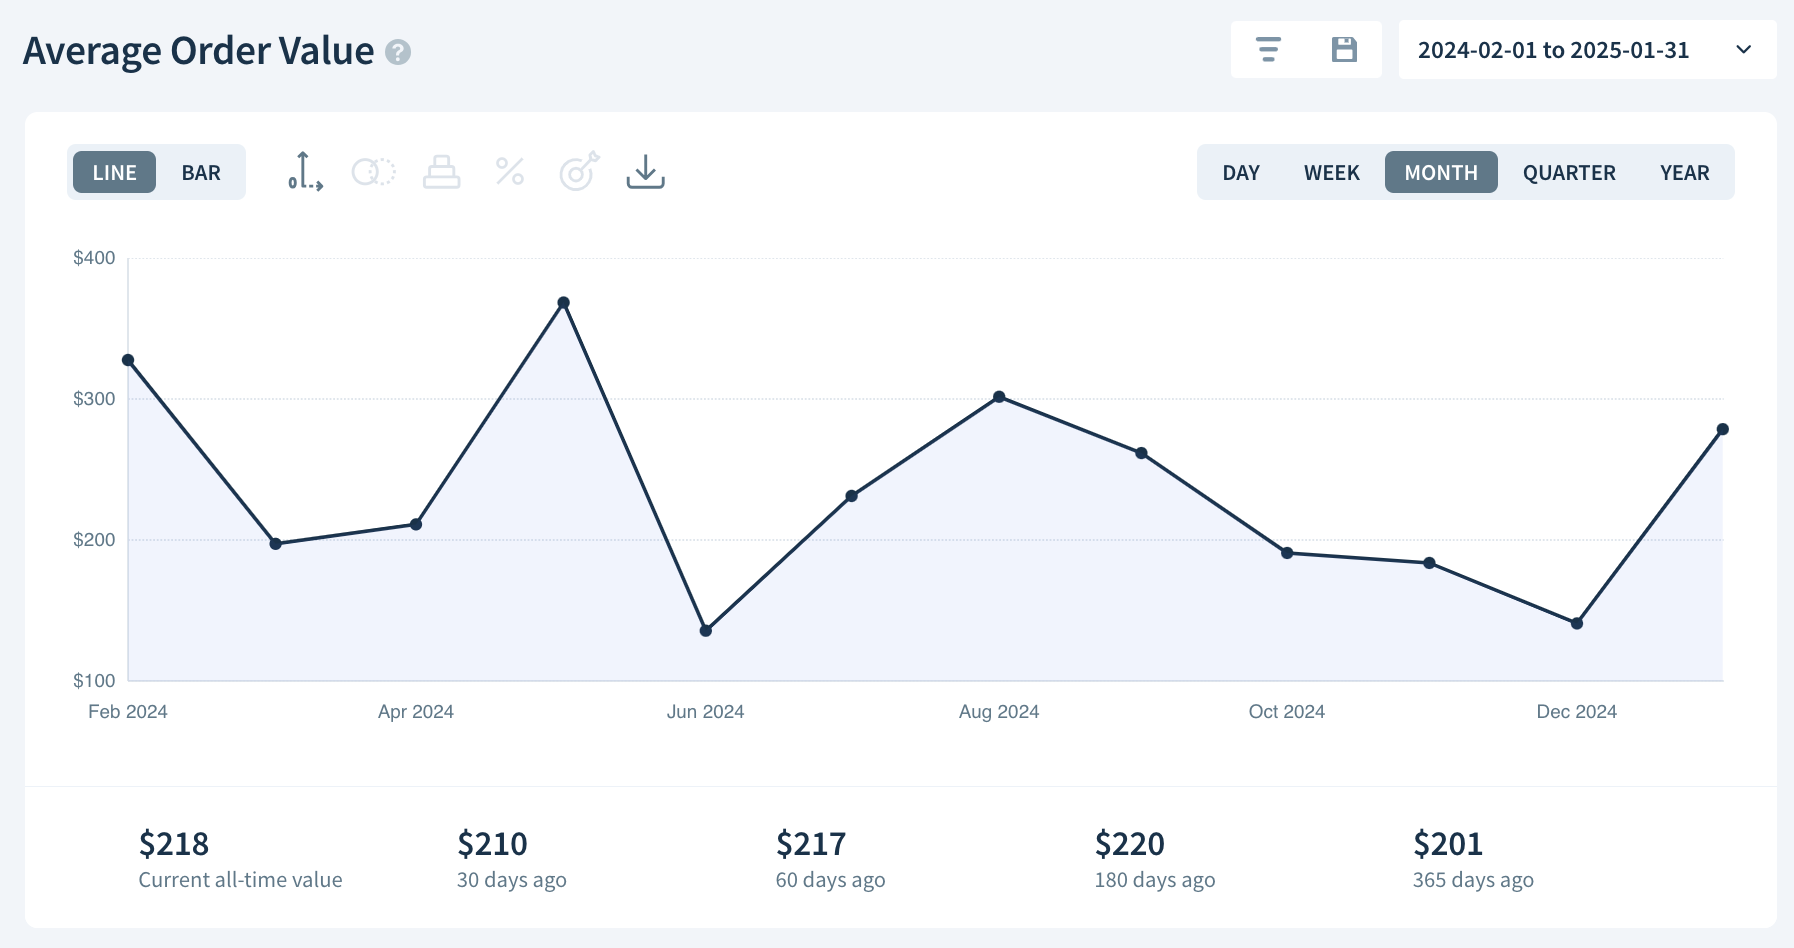
Task: Open the help tooltip next to Average Order Value
Action: tap(398, 52)
